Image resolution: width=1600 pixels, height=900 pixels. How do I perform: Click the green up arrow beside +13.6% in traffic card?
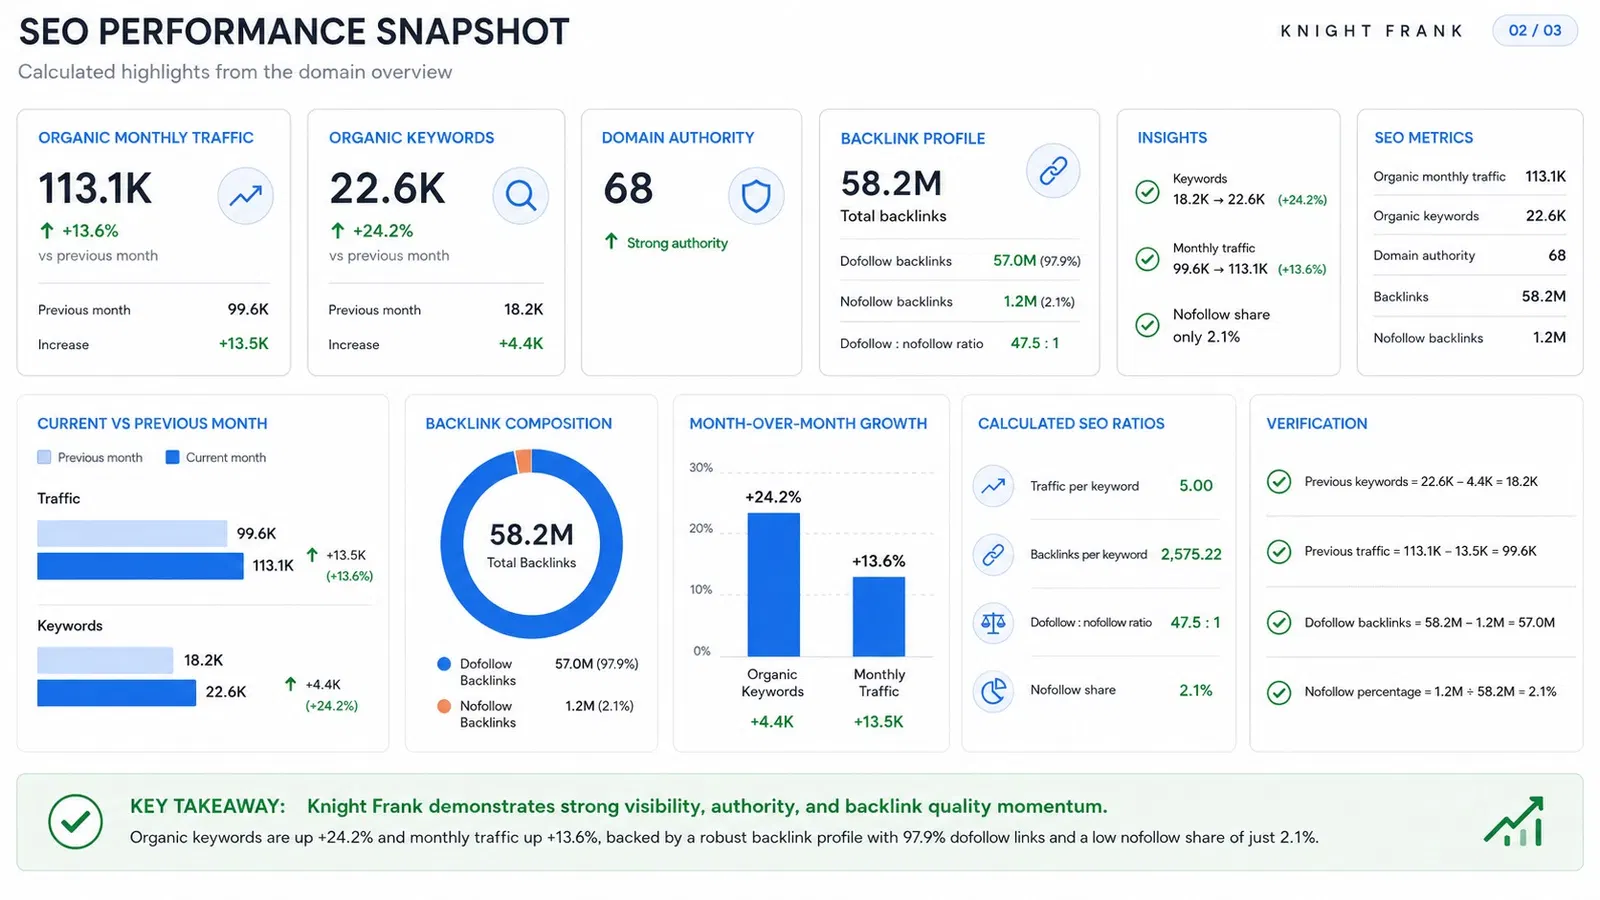(x=46, y=231)
